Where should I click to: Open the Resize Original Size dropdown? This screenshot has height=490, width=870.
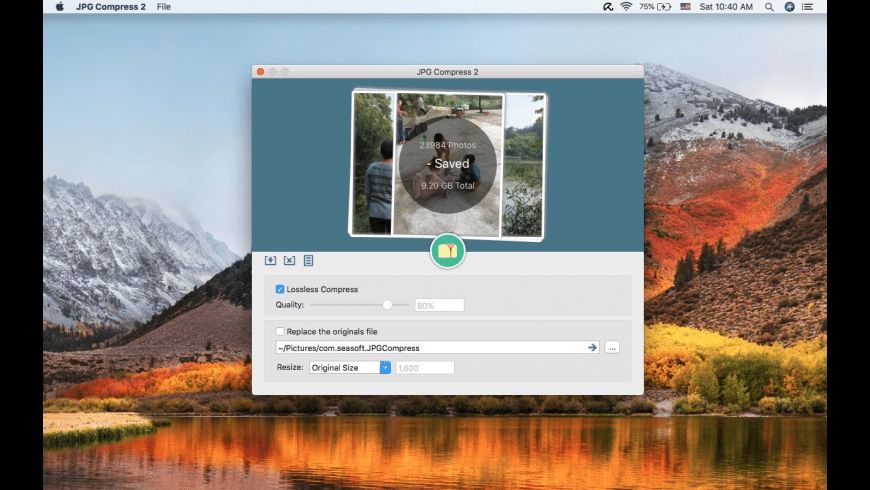(350, 367)
